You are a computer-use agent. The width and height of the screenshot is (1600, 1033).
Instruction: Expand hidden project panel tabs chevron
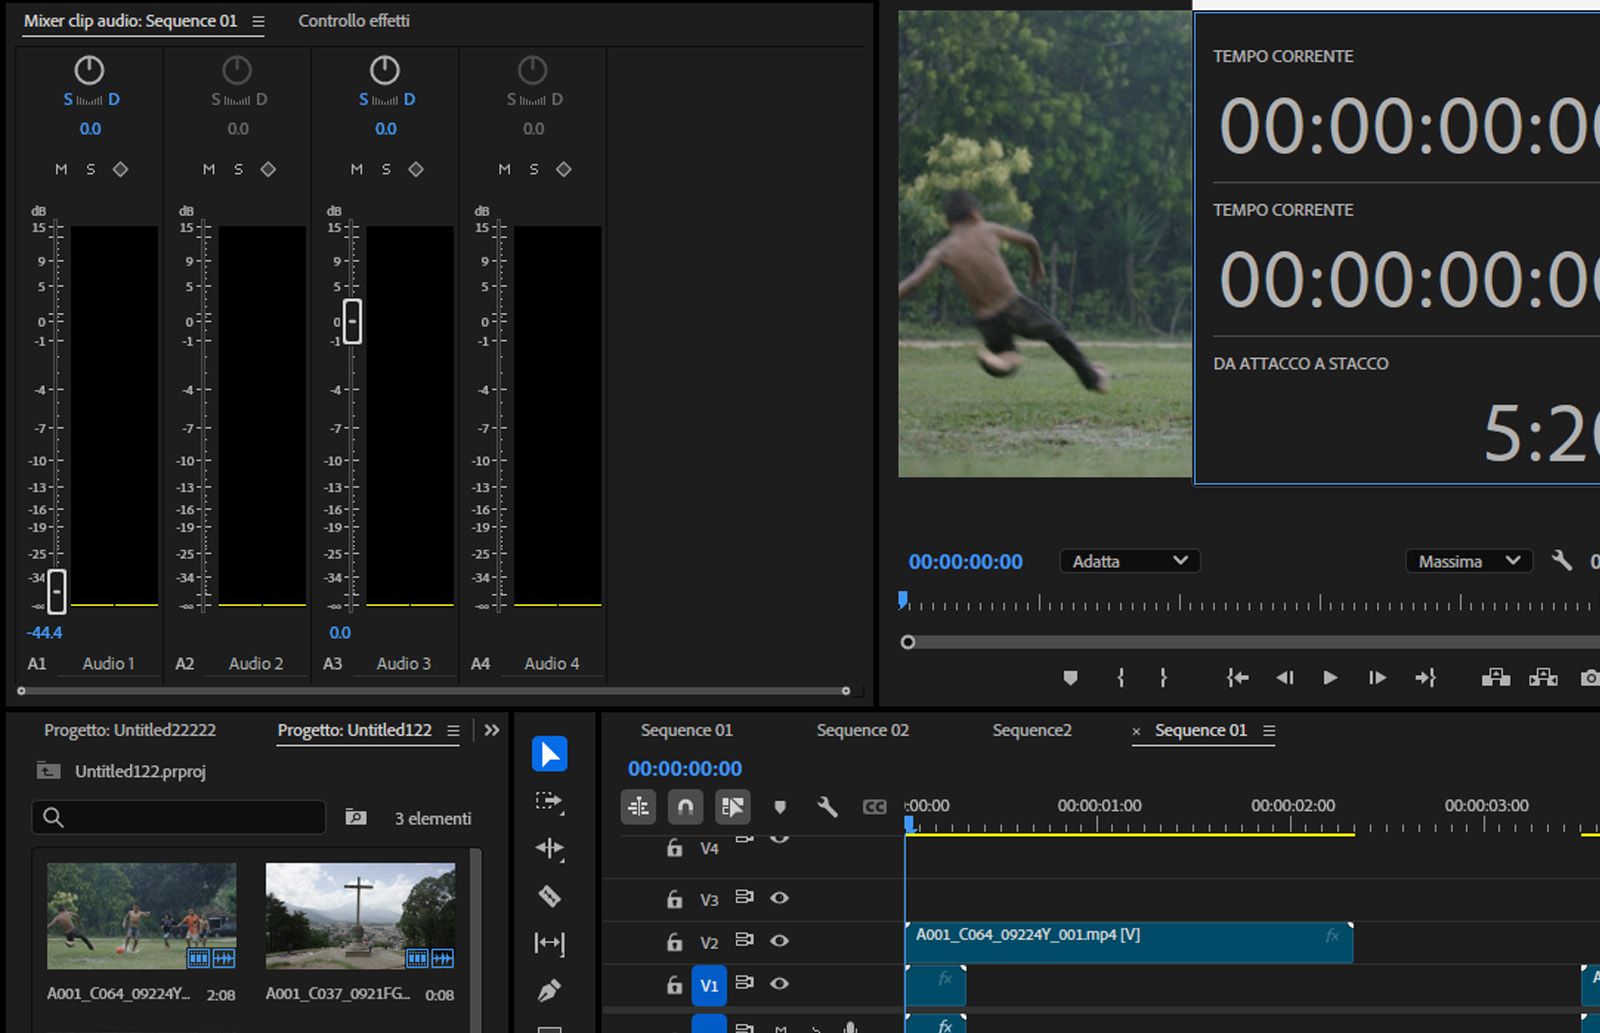point(492,730)
